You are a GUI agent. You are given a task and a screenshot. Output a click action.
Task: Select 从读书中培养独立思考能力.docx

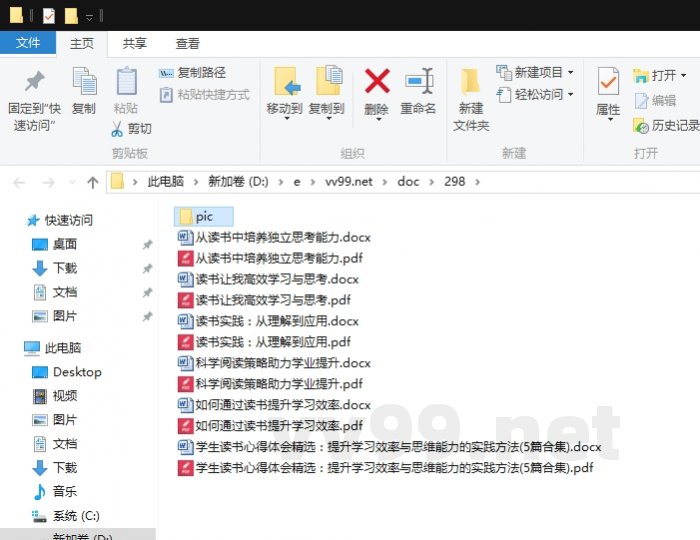click(x=275, y=237)
